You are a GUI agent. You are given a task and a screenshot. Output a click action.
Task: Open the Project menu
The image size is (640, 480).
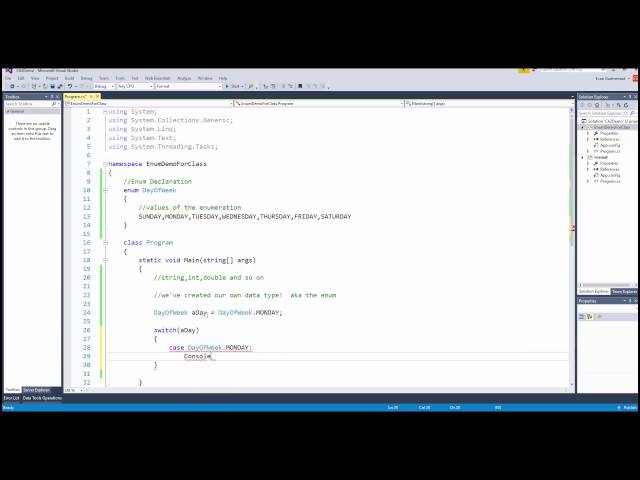[52, 78]
